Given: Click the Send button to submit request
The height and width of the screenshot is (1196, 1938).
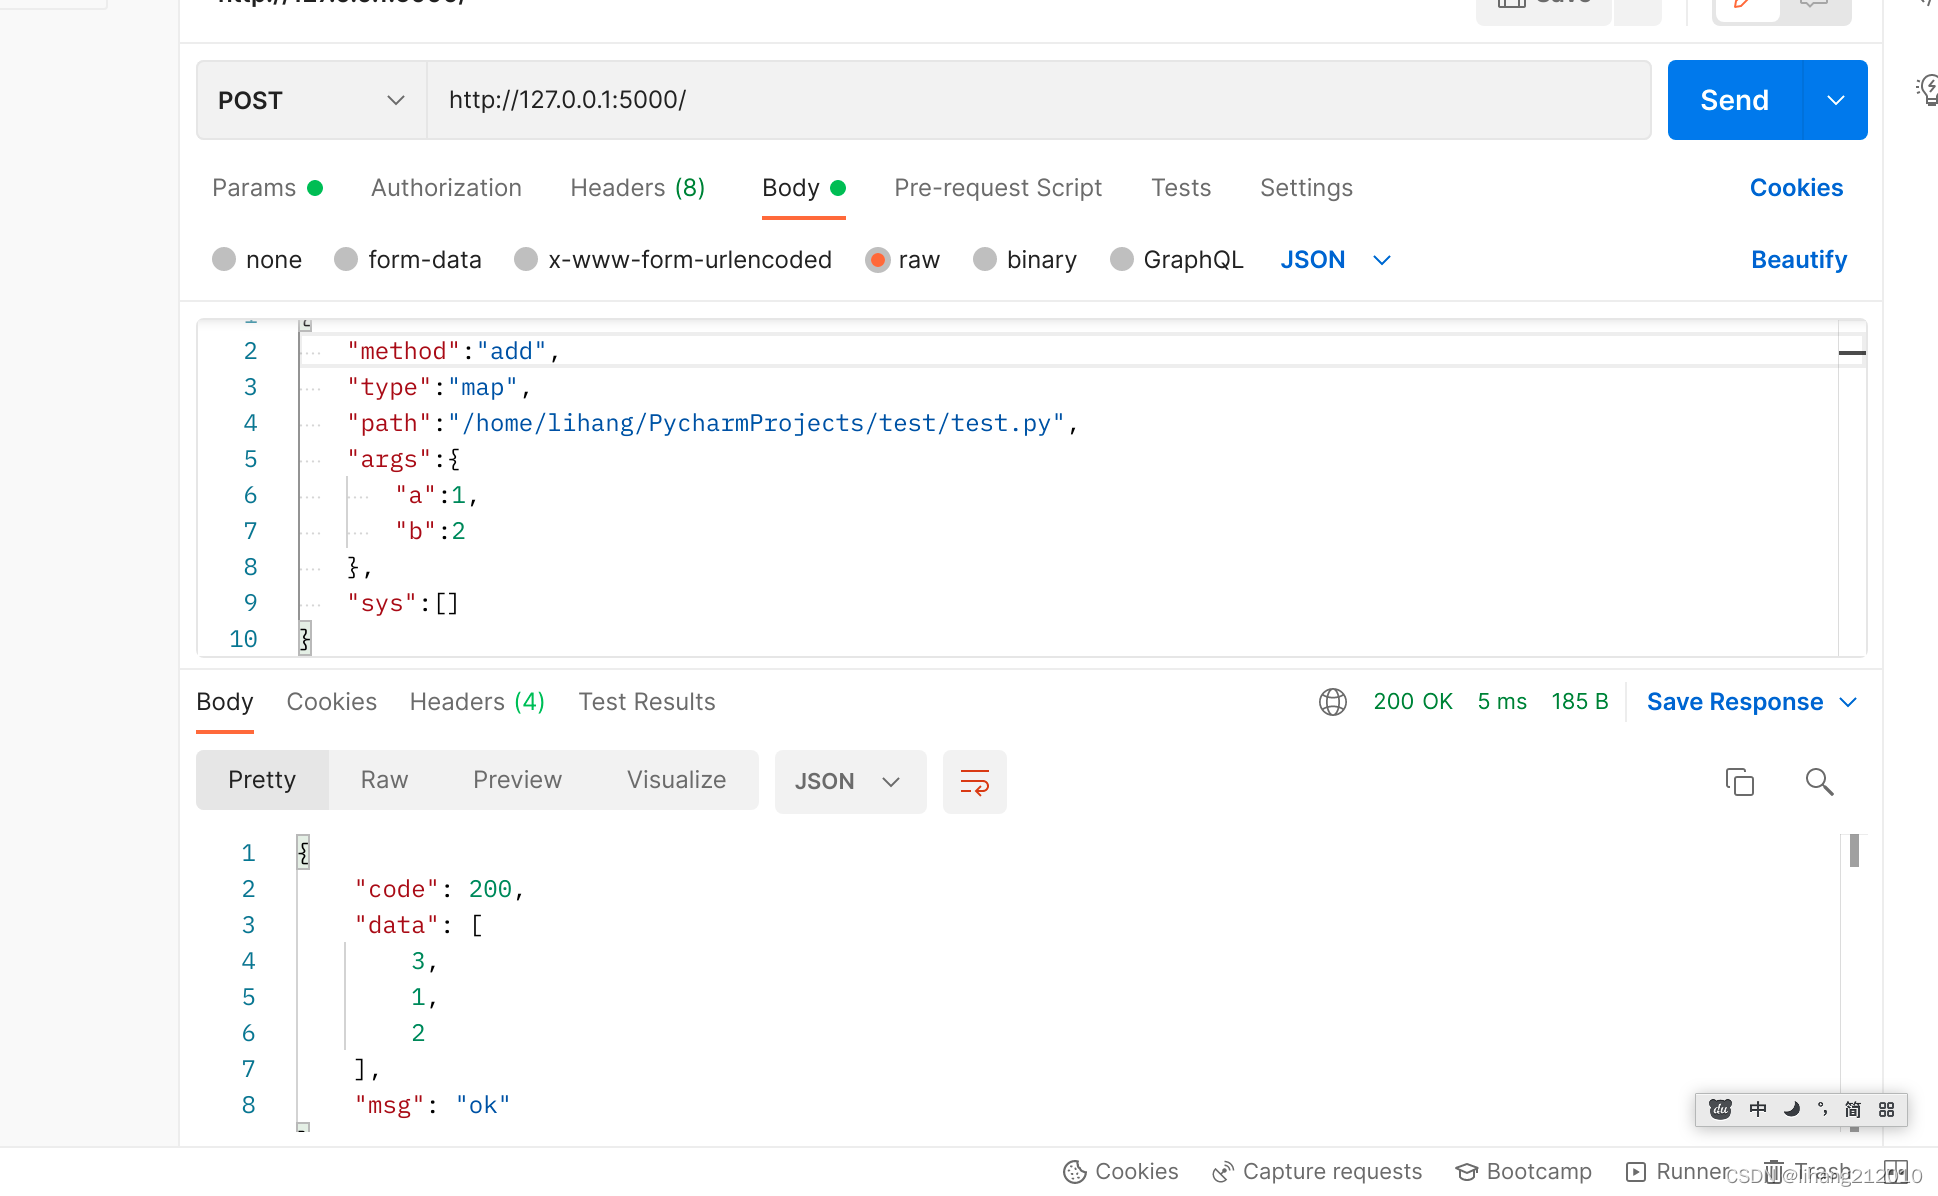Looking at the screenshot, I should point(1735,100).
